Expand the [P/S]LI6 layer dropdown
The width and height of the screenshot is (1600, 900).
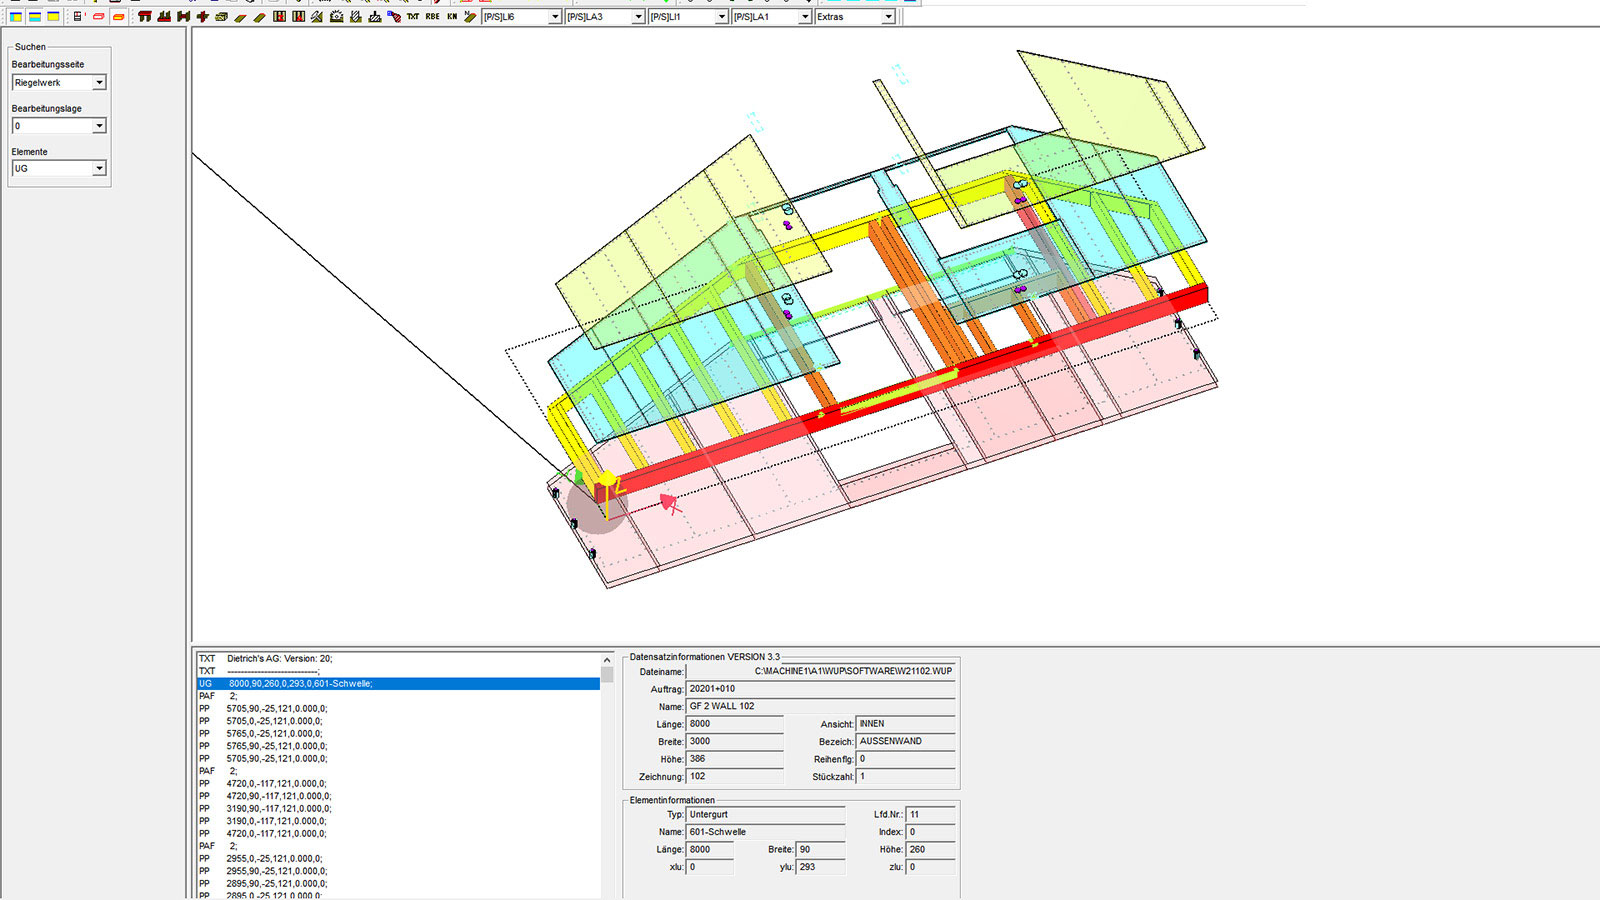point(555,17)
